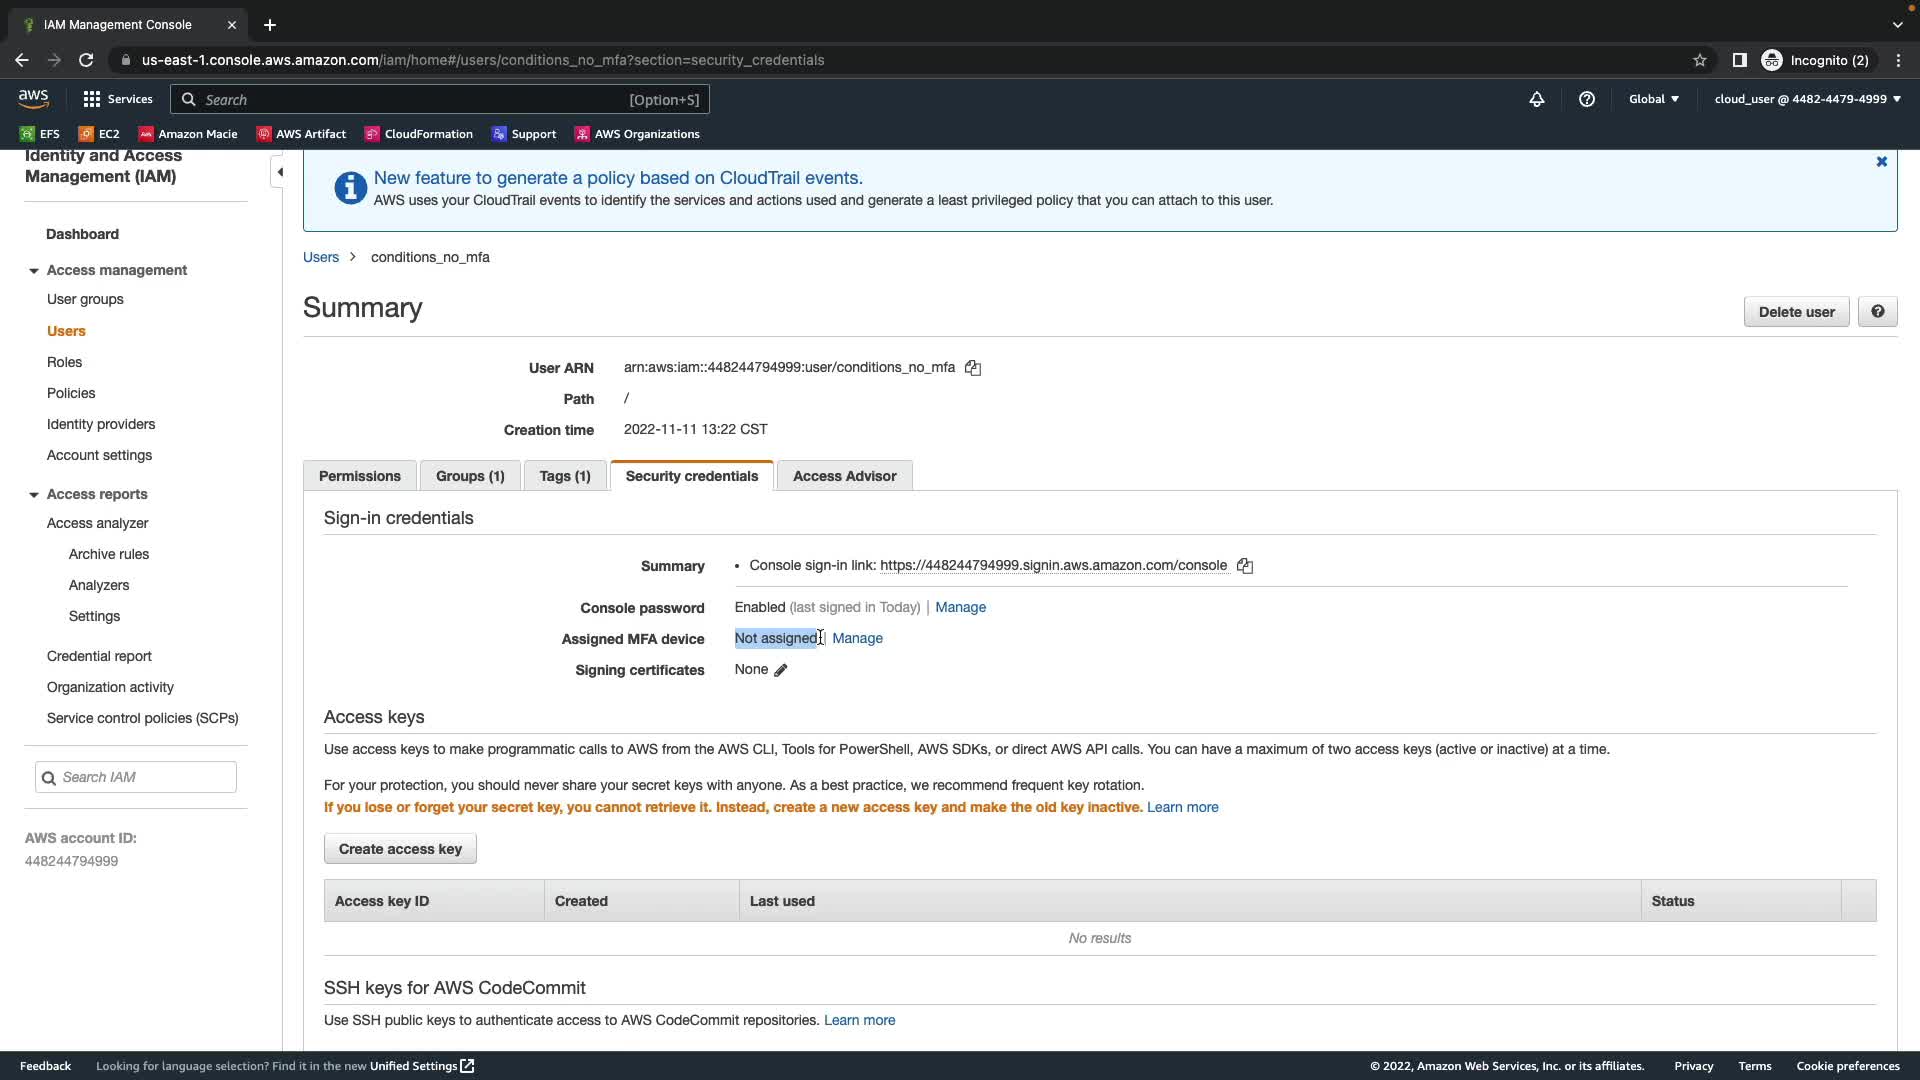This screenshot has width=1920, height=1080.
Task: Click the help button beside Delete user
Action: (x=1877, y=312)
